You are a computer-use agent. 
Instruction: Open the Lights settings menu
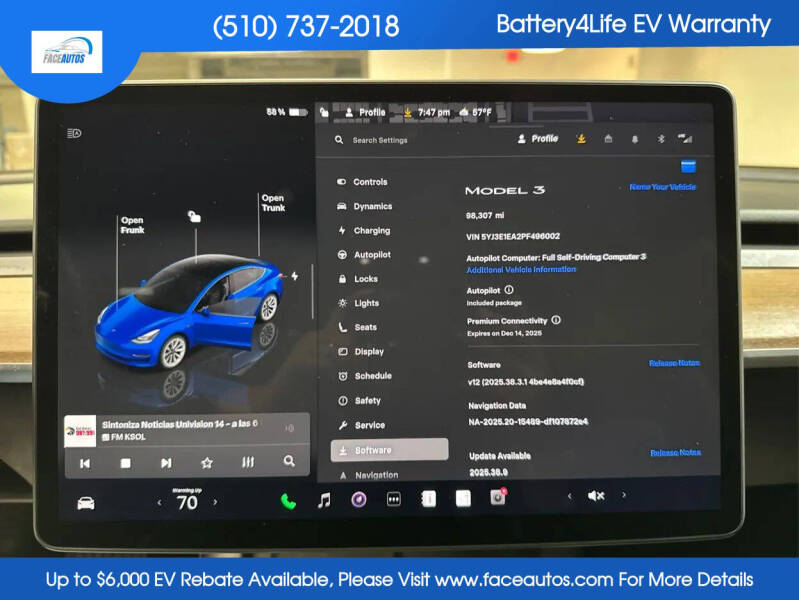(359, 303)
